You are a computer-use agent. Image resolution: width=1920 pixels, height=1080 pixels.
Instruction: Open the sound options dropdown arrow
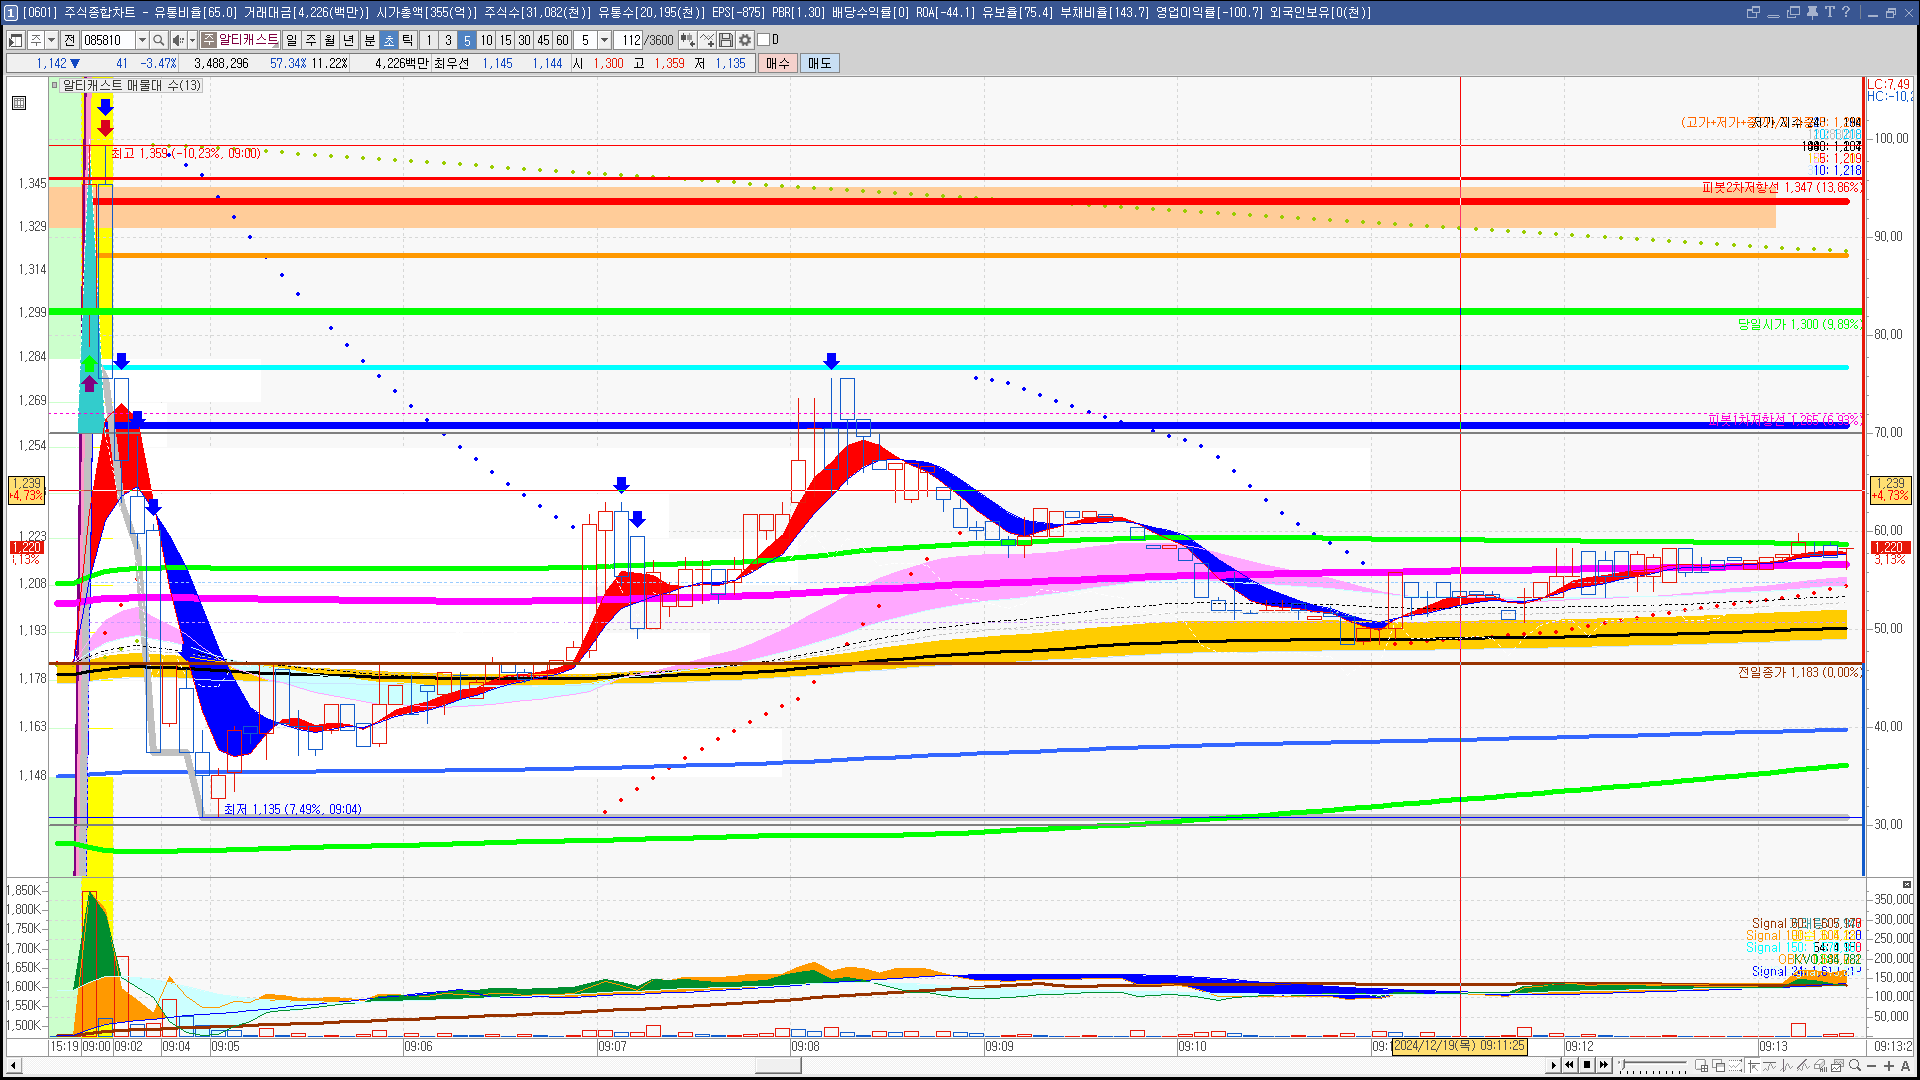(192, 40)
